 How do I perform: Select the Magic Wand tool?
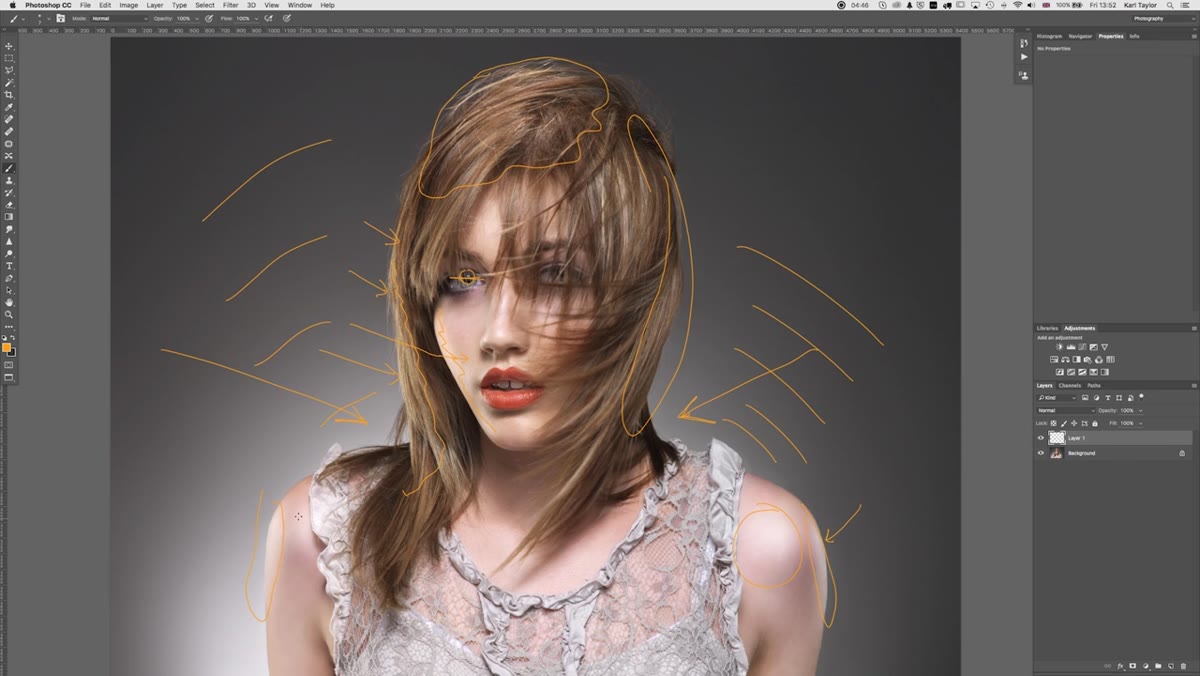pyautogui.click(x=9, y=82)
